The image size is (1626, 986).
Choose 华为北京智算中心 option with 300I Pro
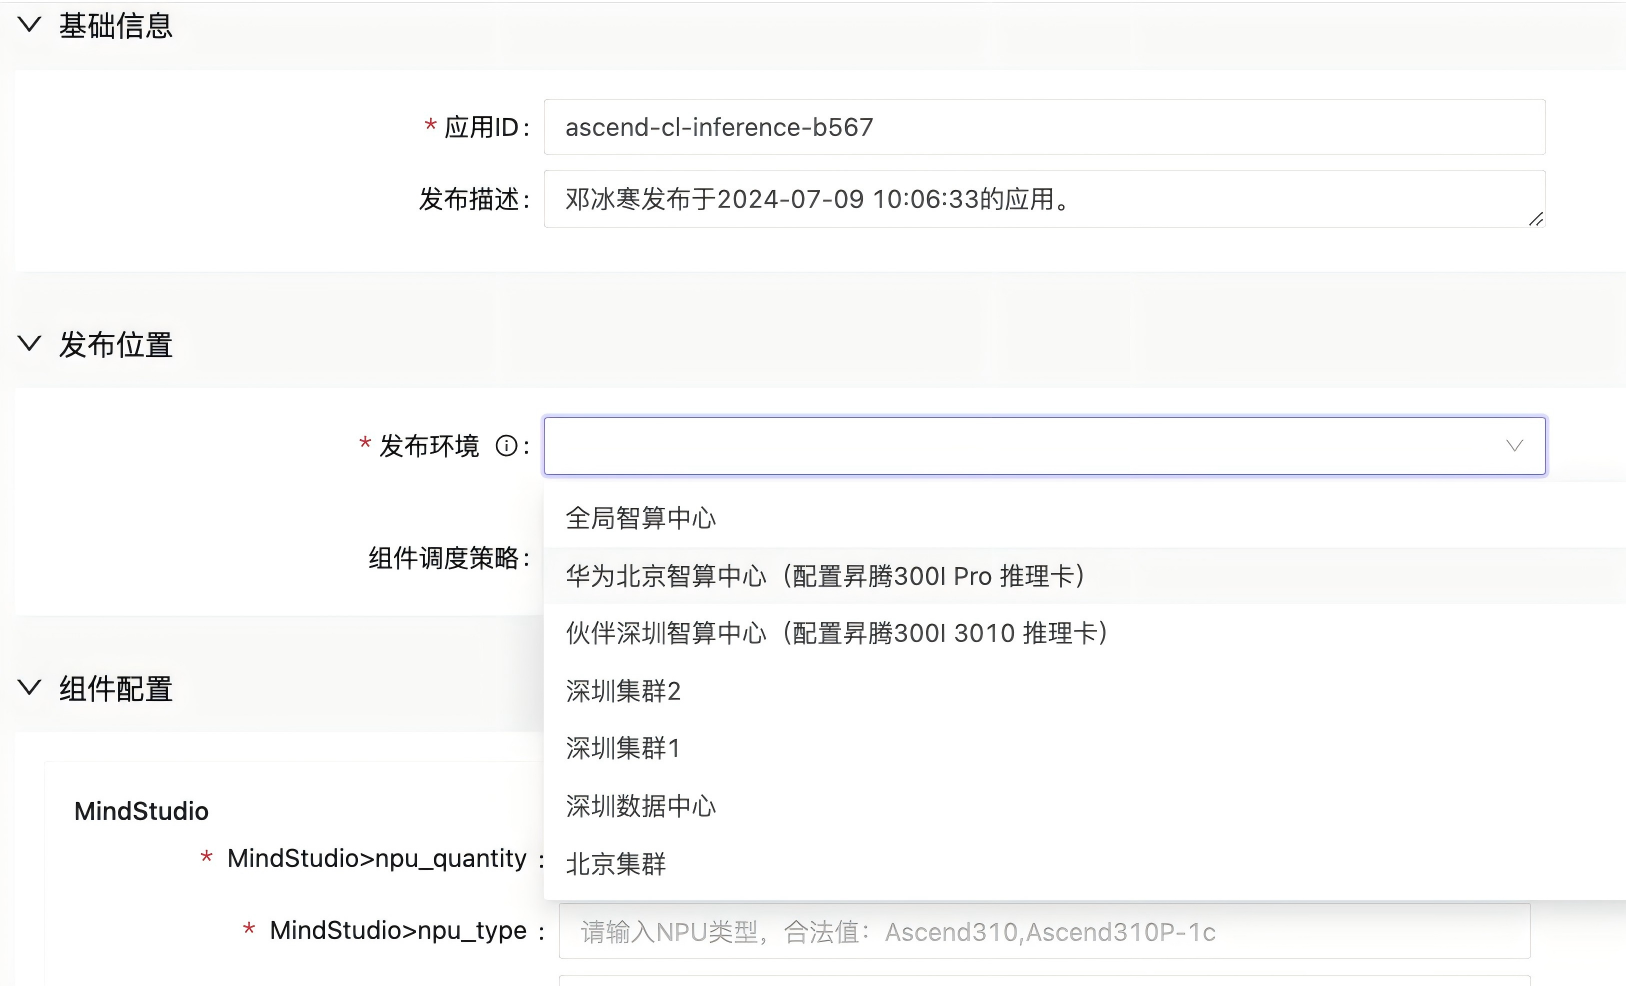click(825, 576)
